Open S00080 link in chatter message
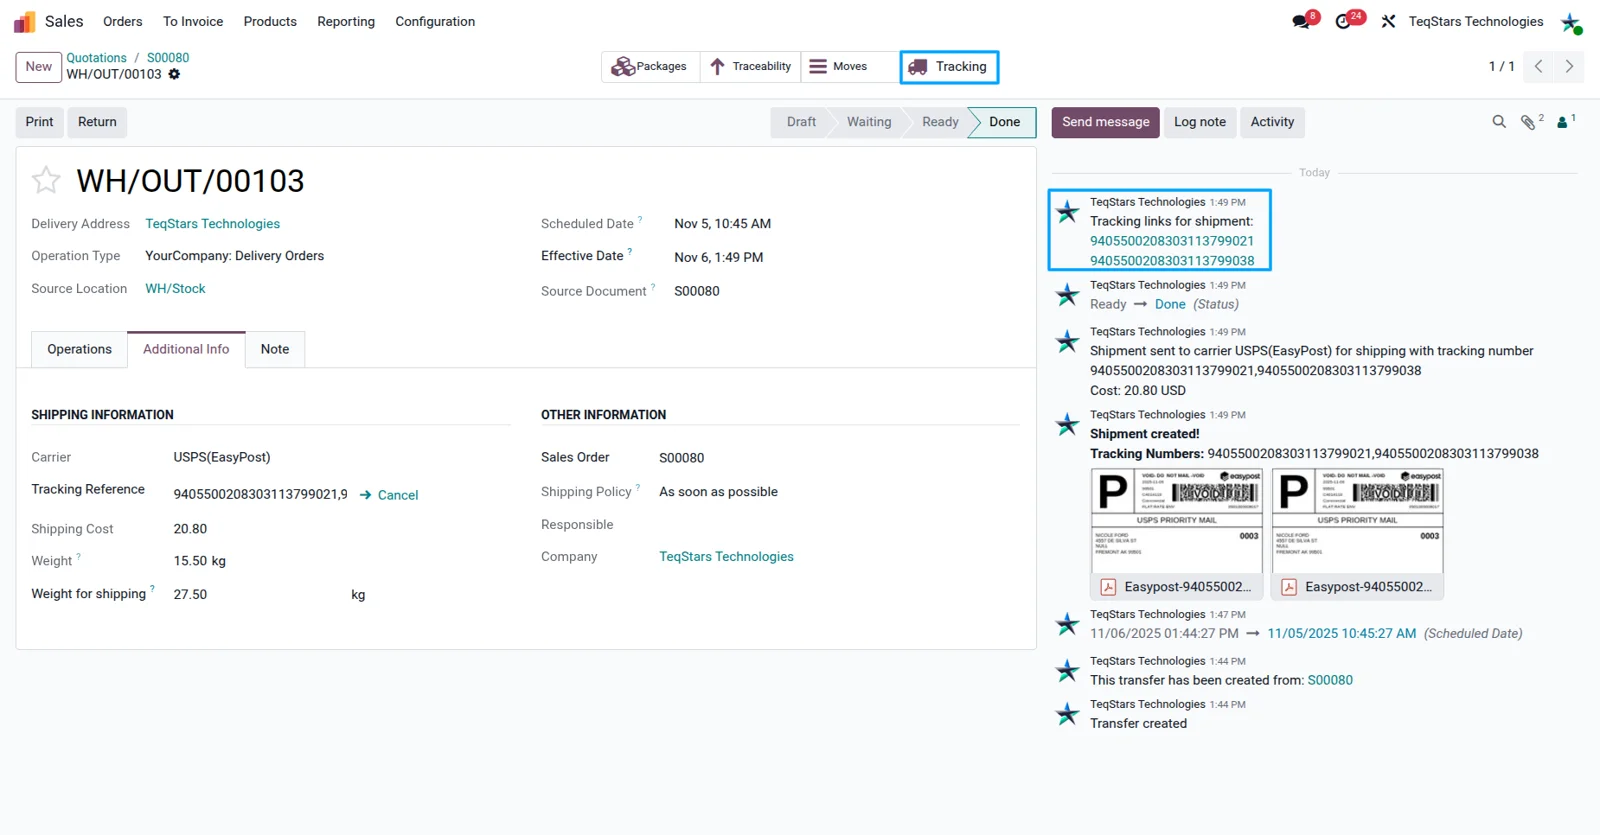Viewport: 1600px width, 835px height. tap(1330, 680)
